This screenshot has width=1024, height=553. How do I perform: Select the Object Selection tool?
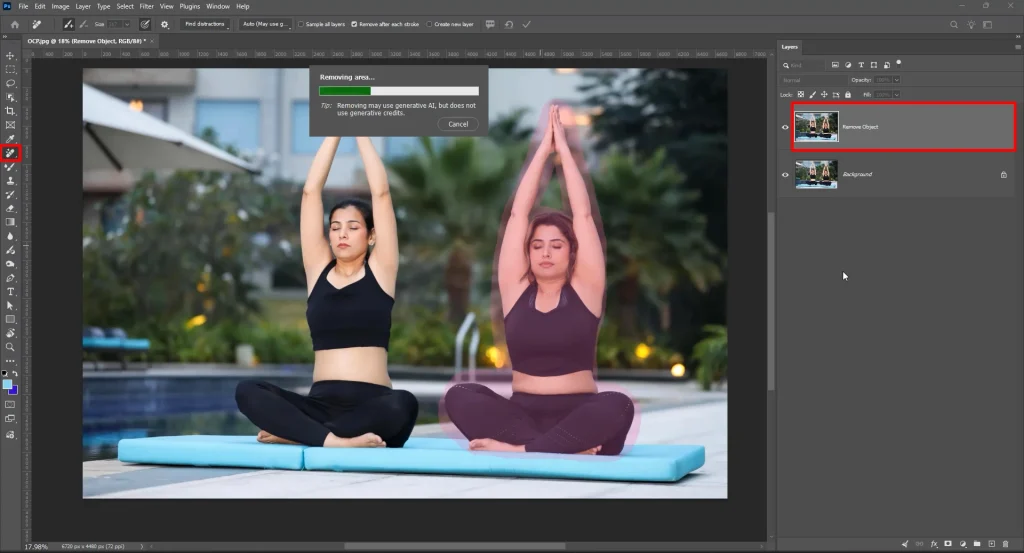[10, 97]
